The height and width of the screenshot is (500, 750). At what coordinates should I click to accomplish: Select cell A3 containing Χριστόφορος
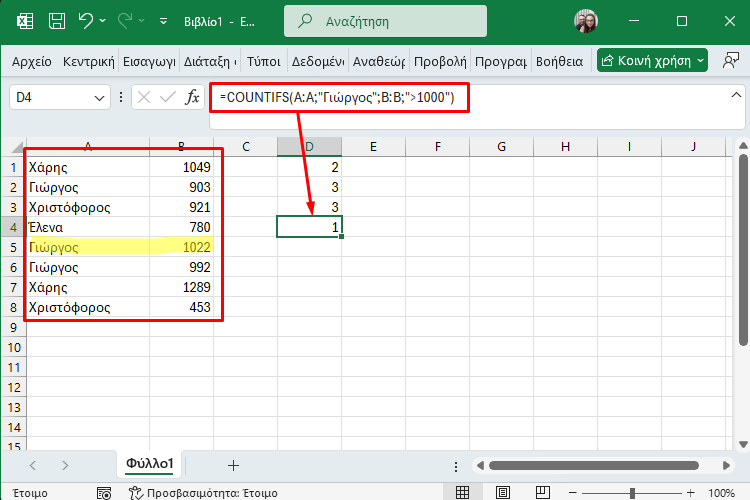click(x=88, y=207)
